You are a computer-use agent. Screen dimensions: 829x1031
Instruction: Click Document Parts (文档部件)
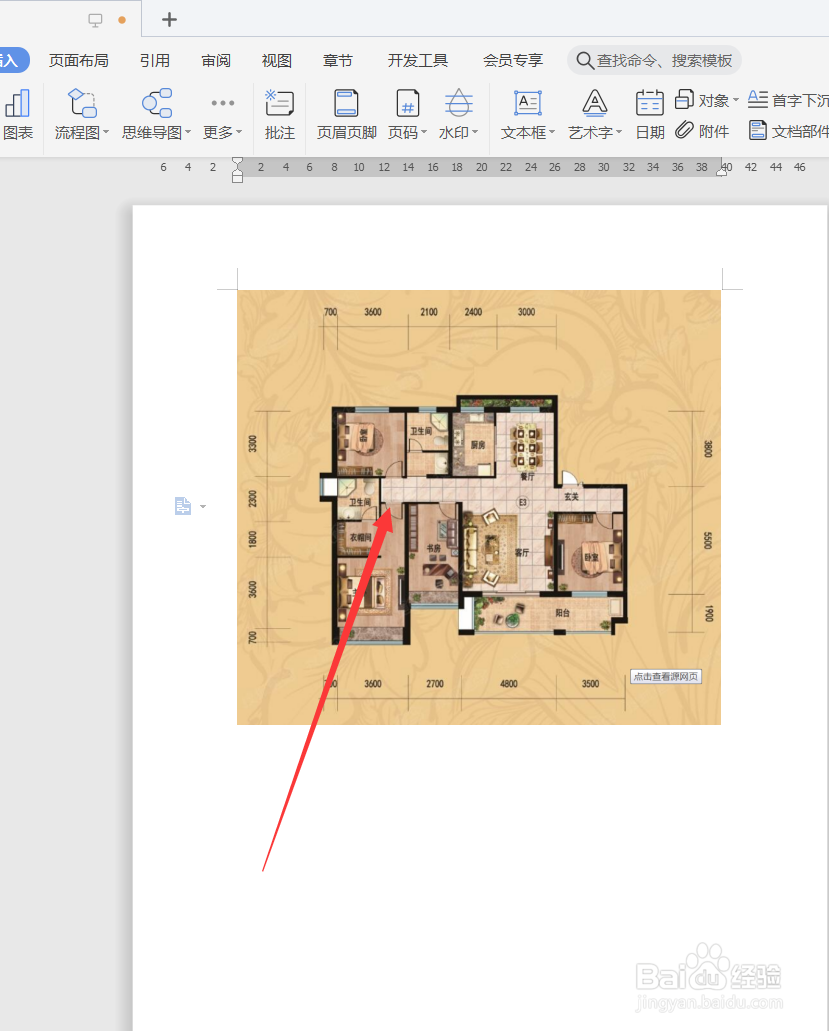pyautogui.click(x=788, y=131)
